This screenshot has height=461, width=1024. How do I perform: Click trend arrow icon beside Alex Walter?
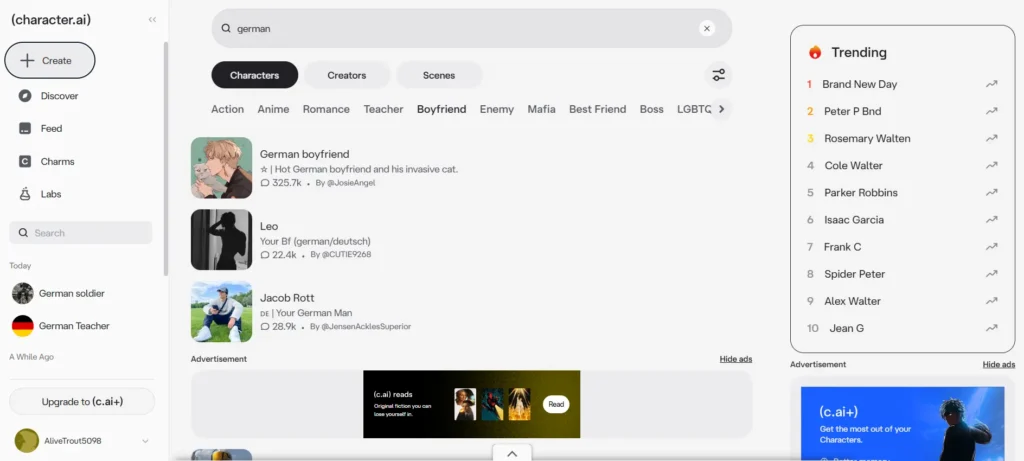coord(992,301)
